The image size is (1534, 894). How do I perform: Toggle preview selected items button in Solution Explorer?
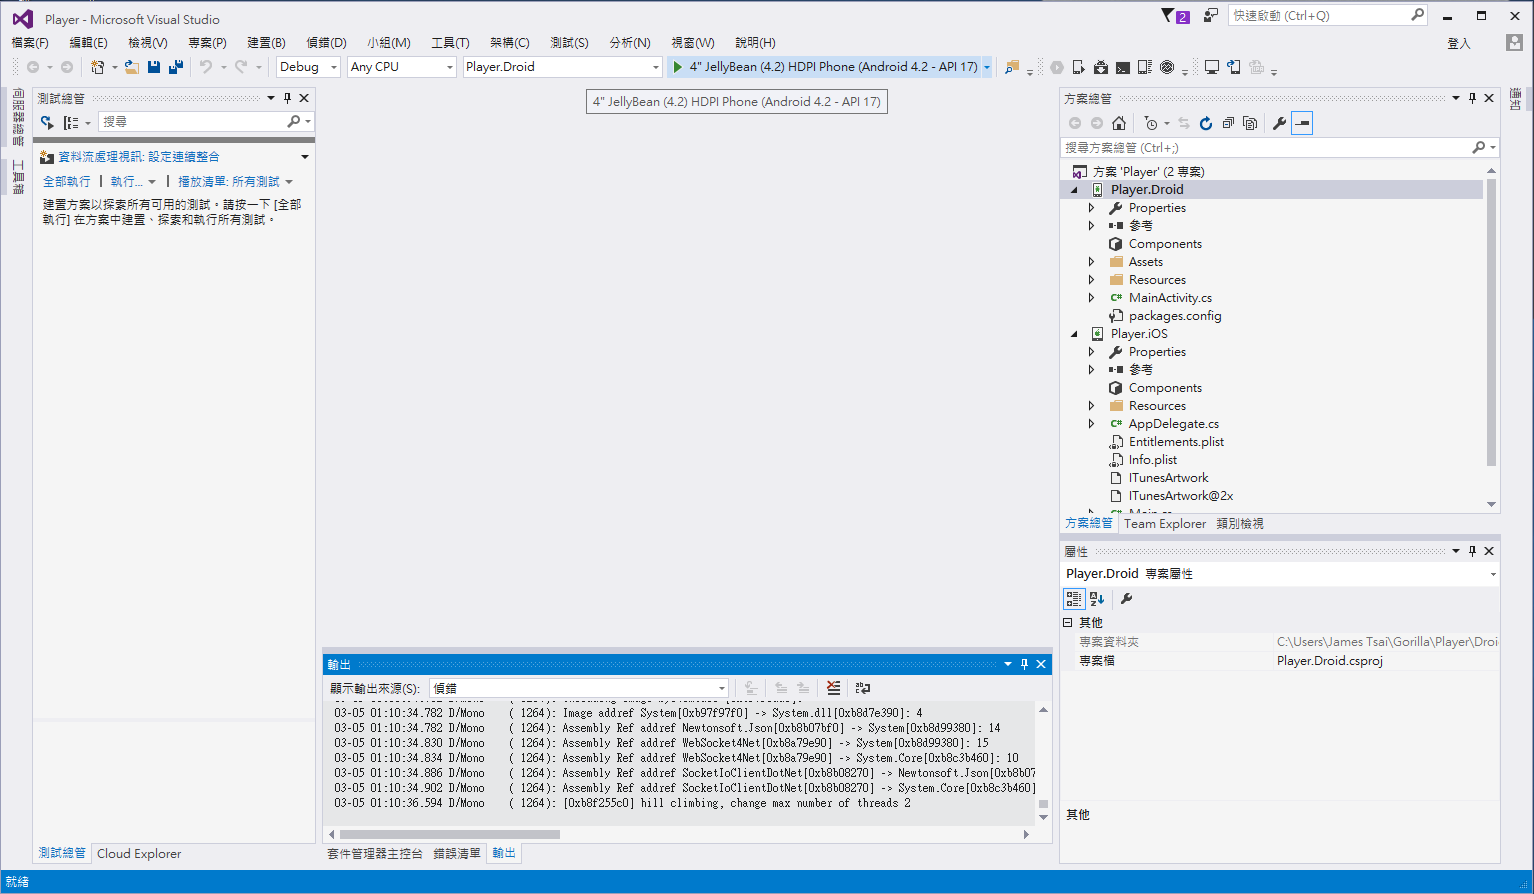click(x=1302, y=123)
